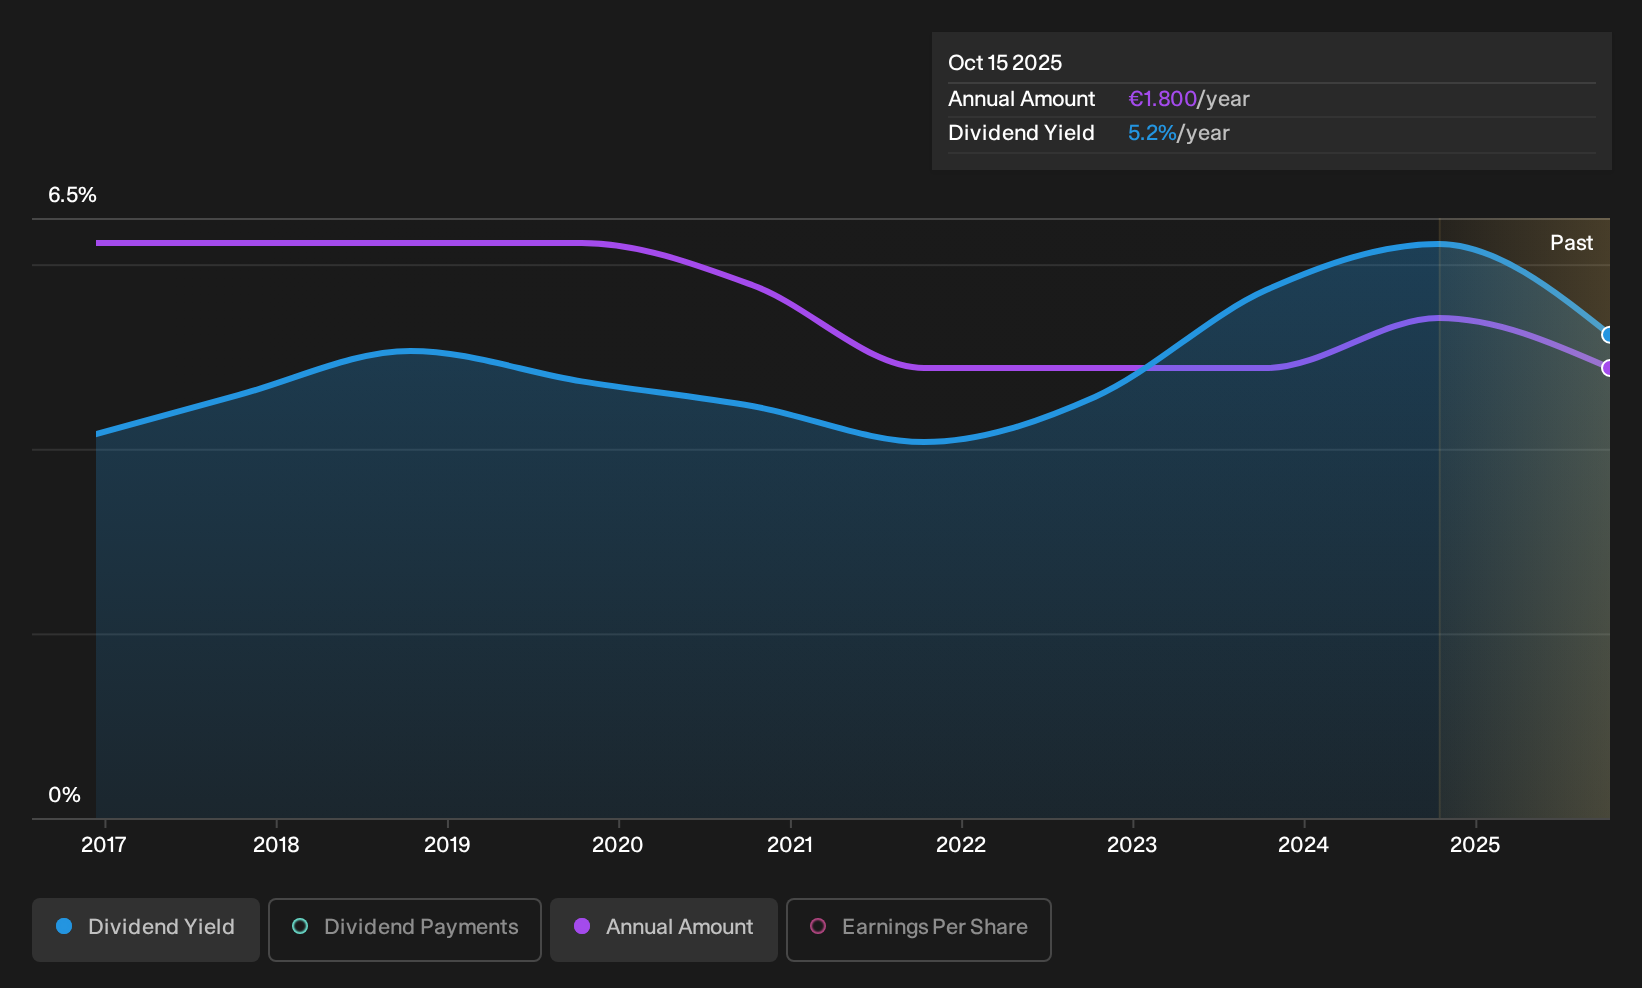Click the Dividend Yield tooltip row label
The image size is (1642, 988).
click(x=1022, y=133)
